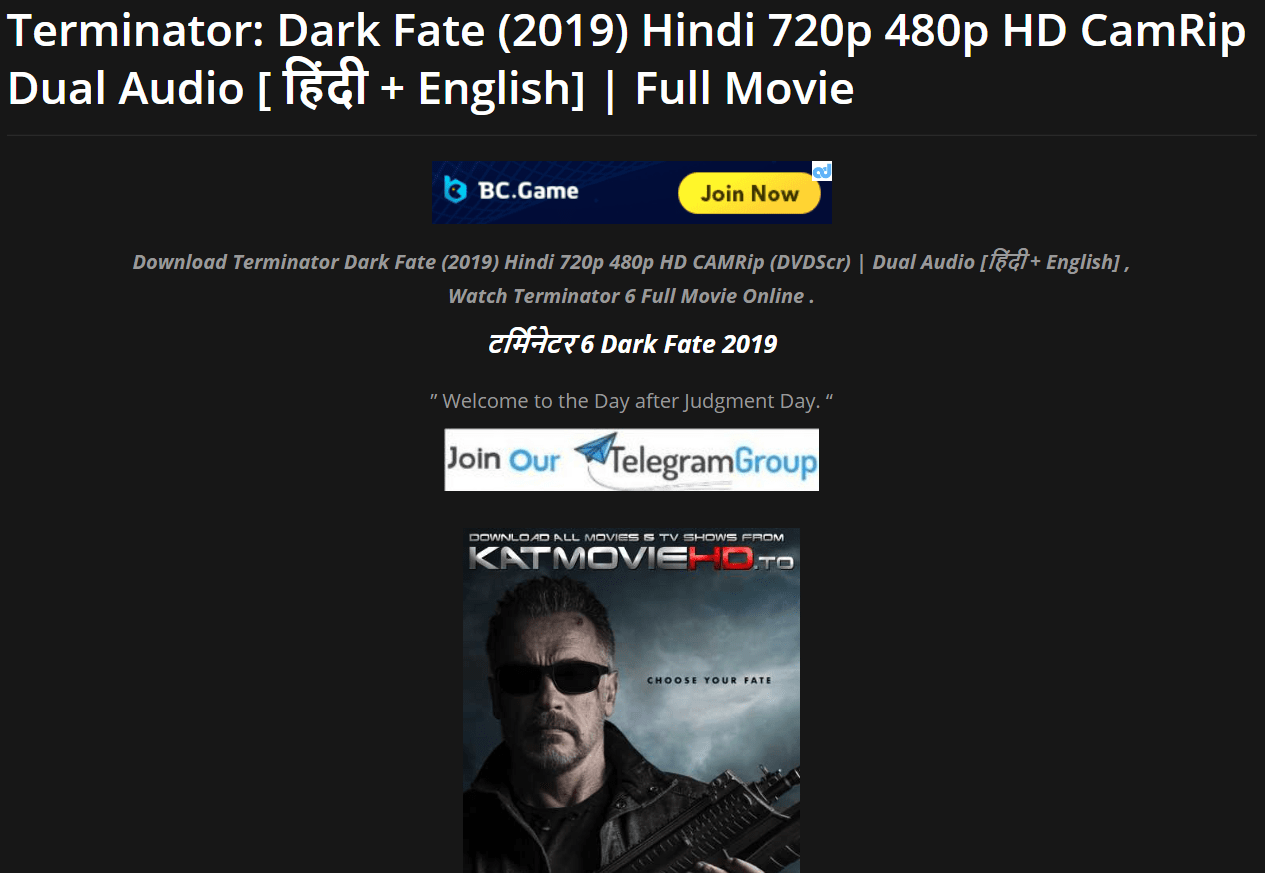The image size is (1265, 873).
Task: Click the Full Movie text in the title
Action: pos(744,88)
